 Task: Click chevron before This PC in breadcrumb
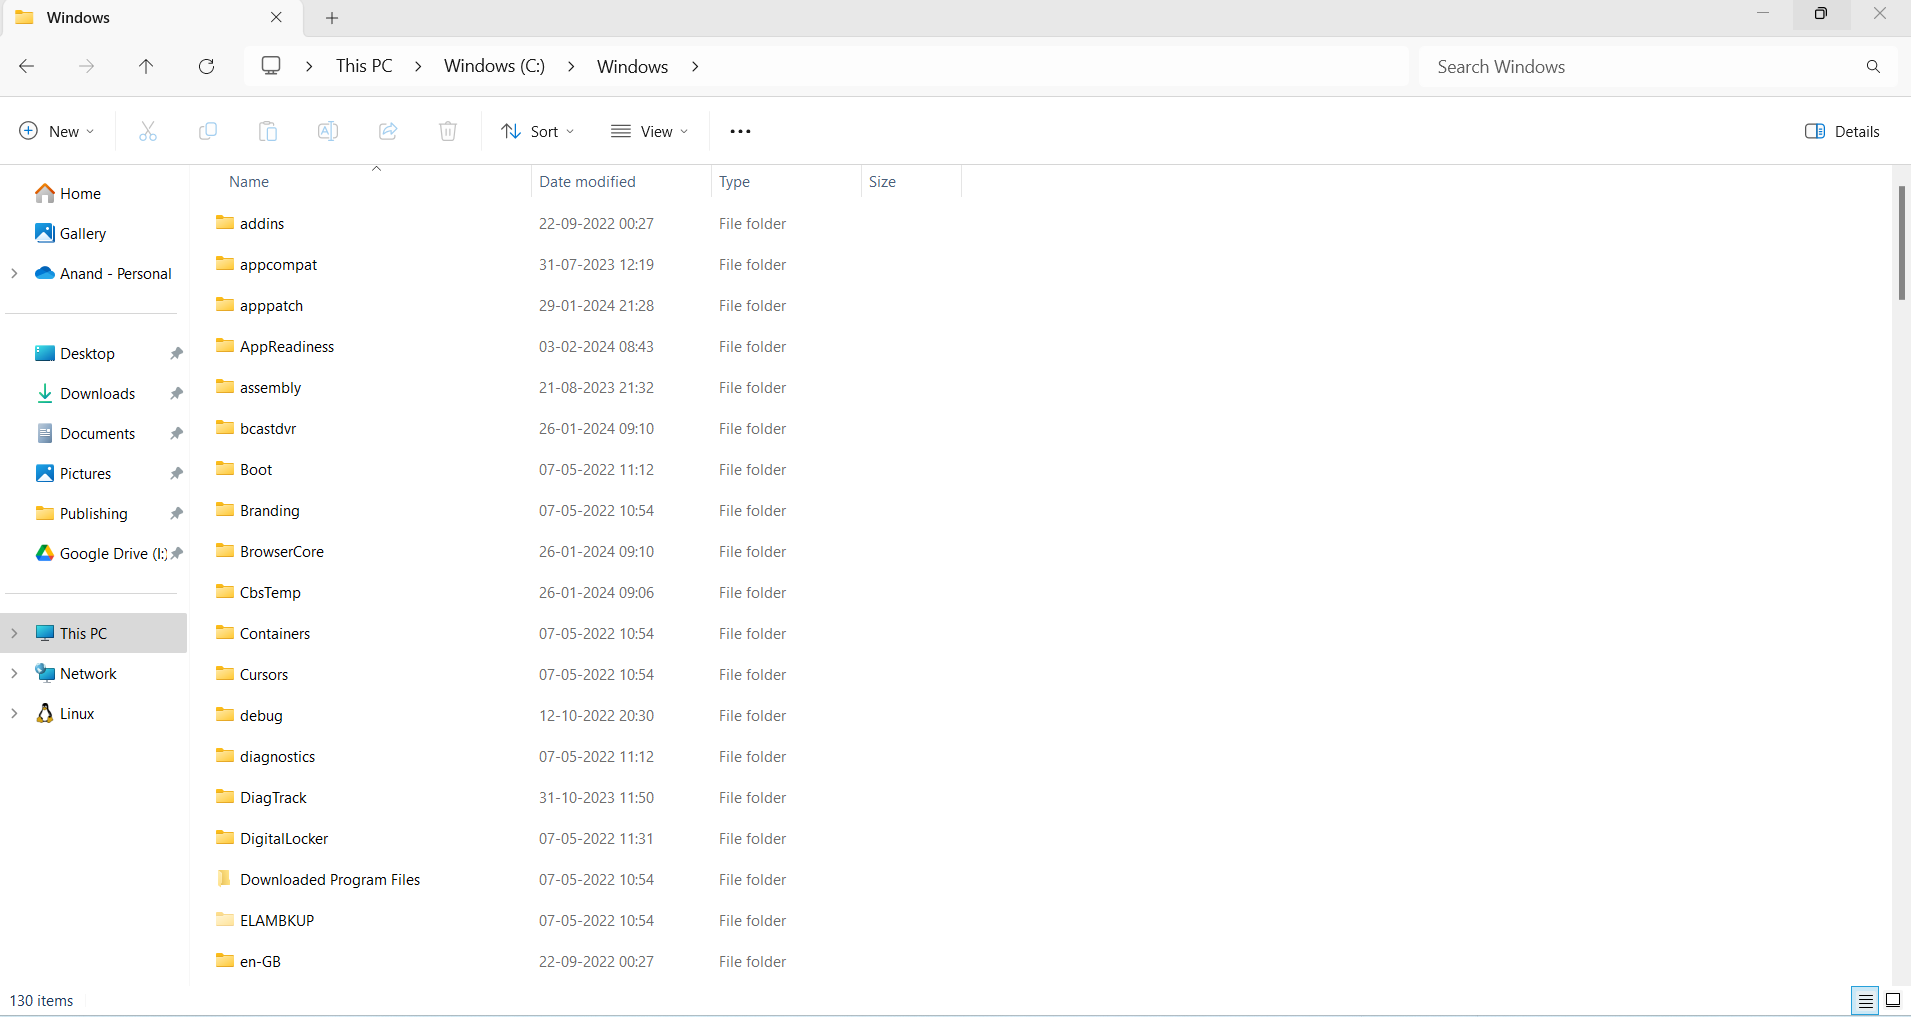coord(309,66)
